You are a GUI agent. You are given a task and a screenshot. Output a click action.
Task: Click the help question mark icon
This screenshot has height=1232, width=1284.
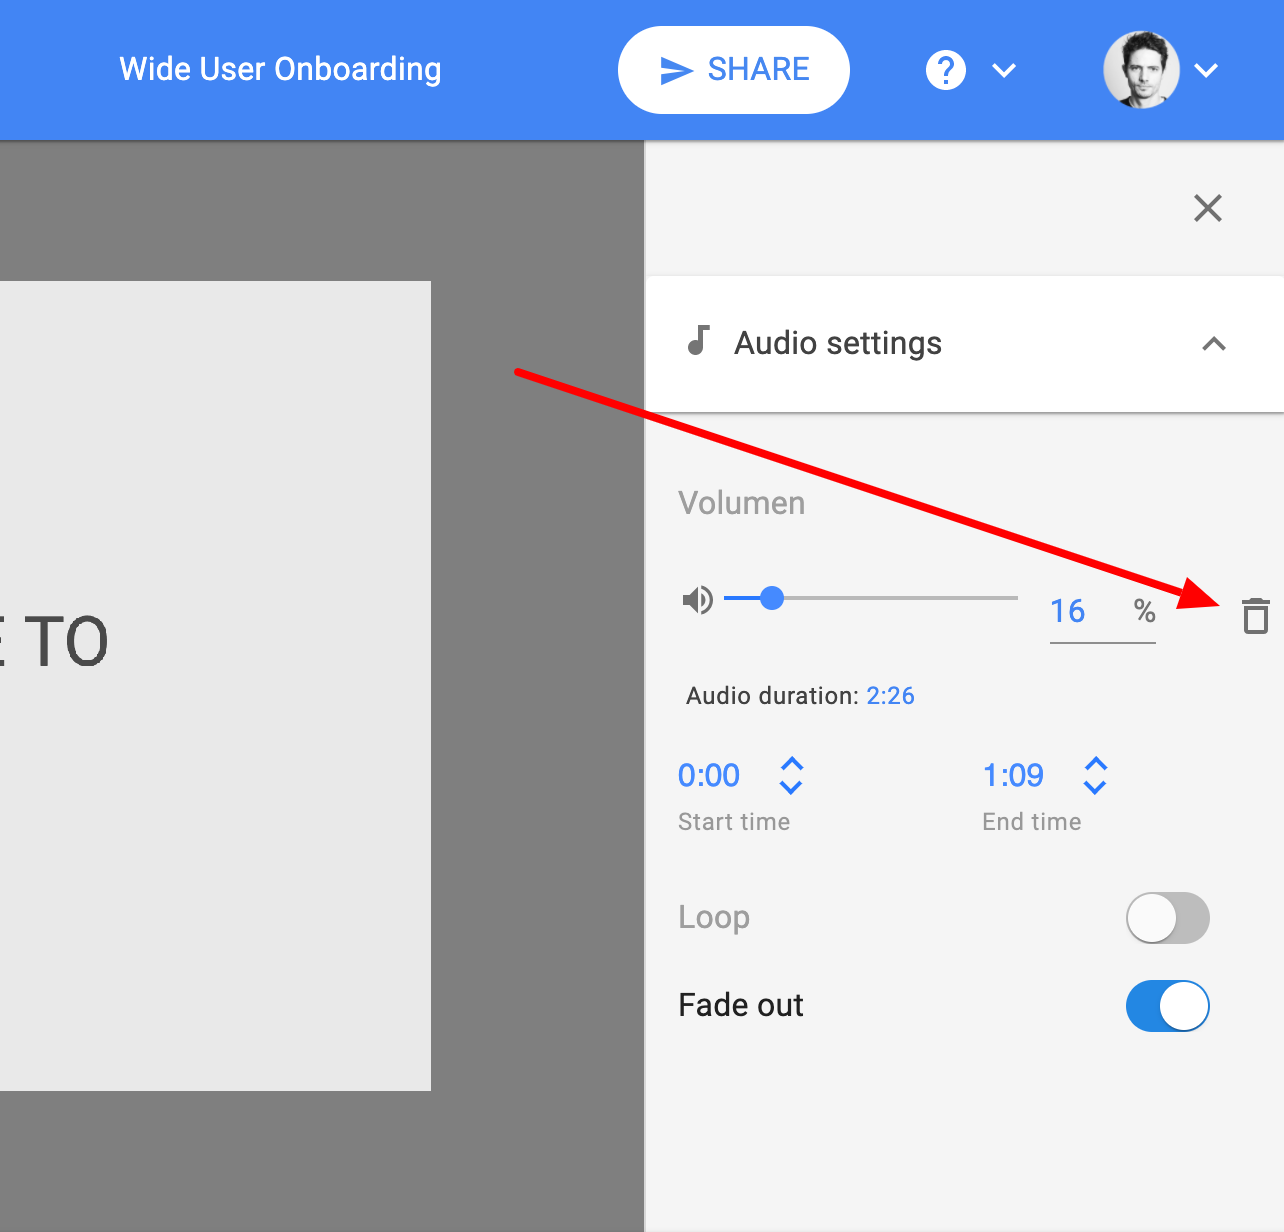pyautogui.click(x=945, y=70)
